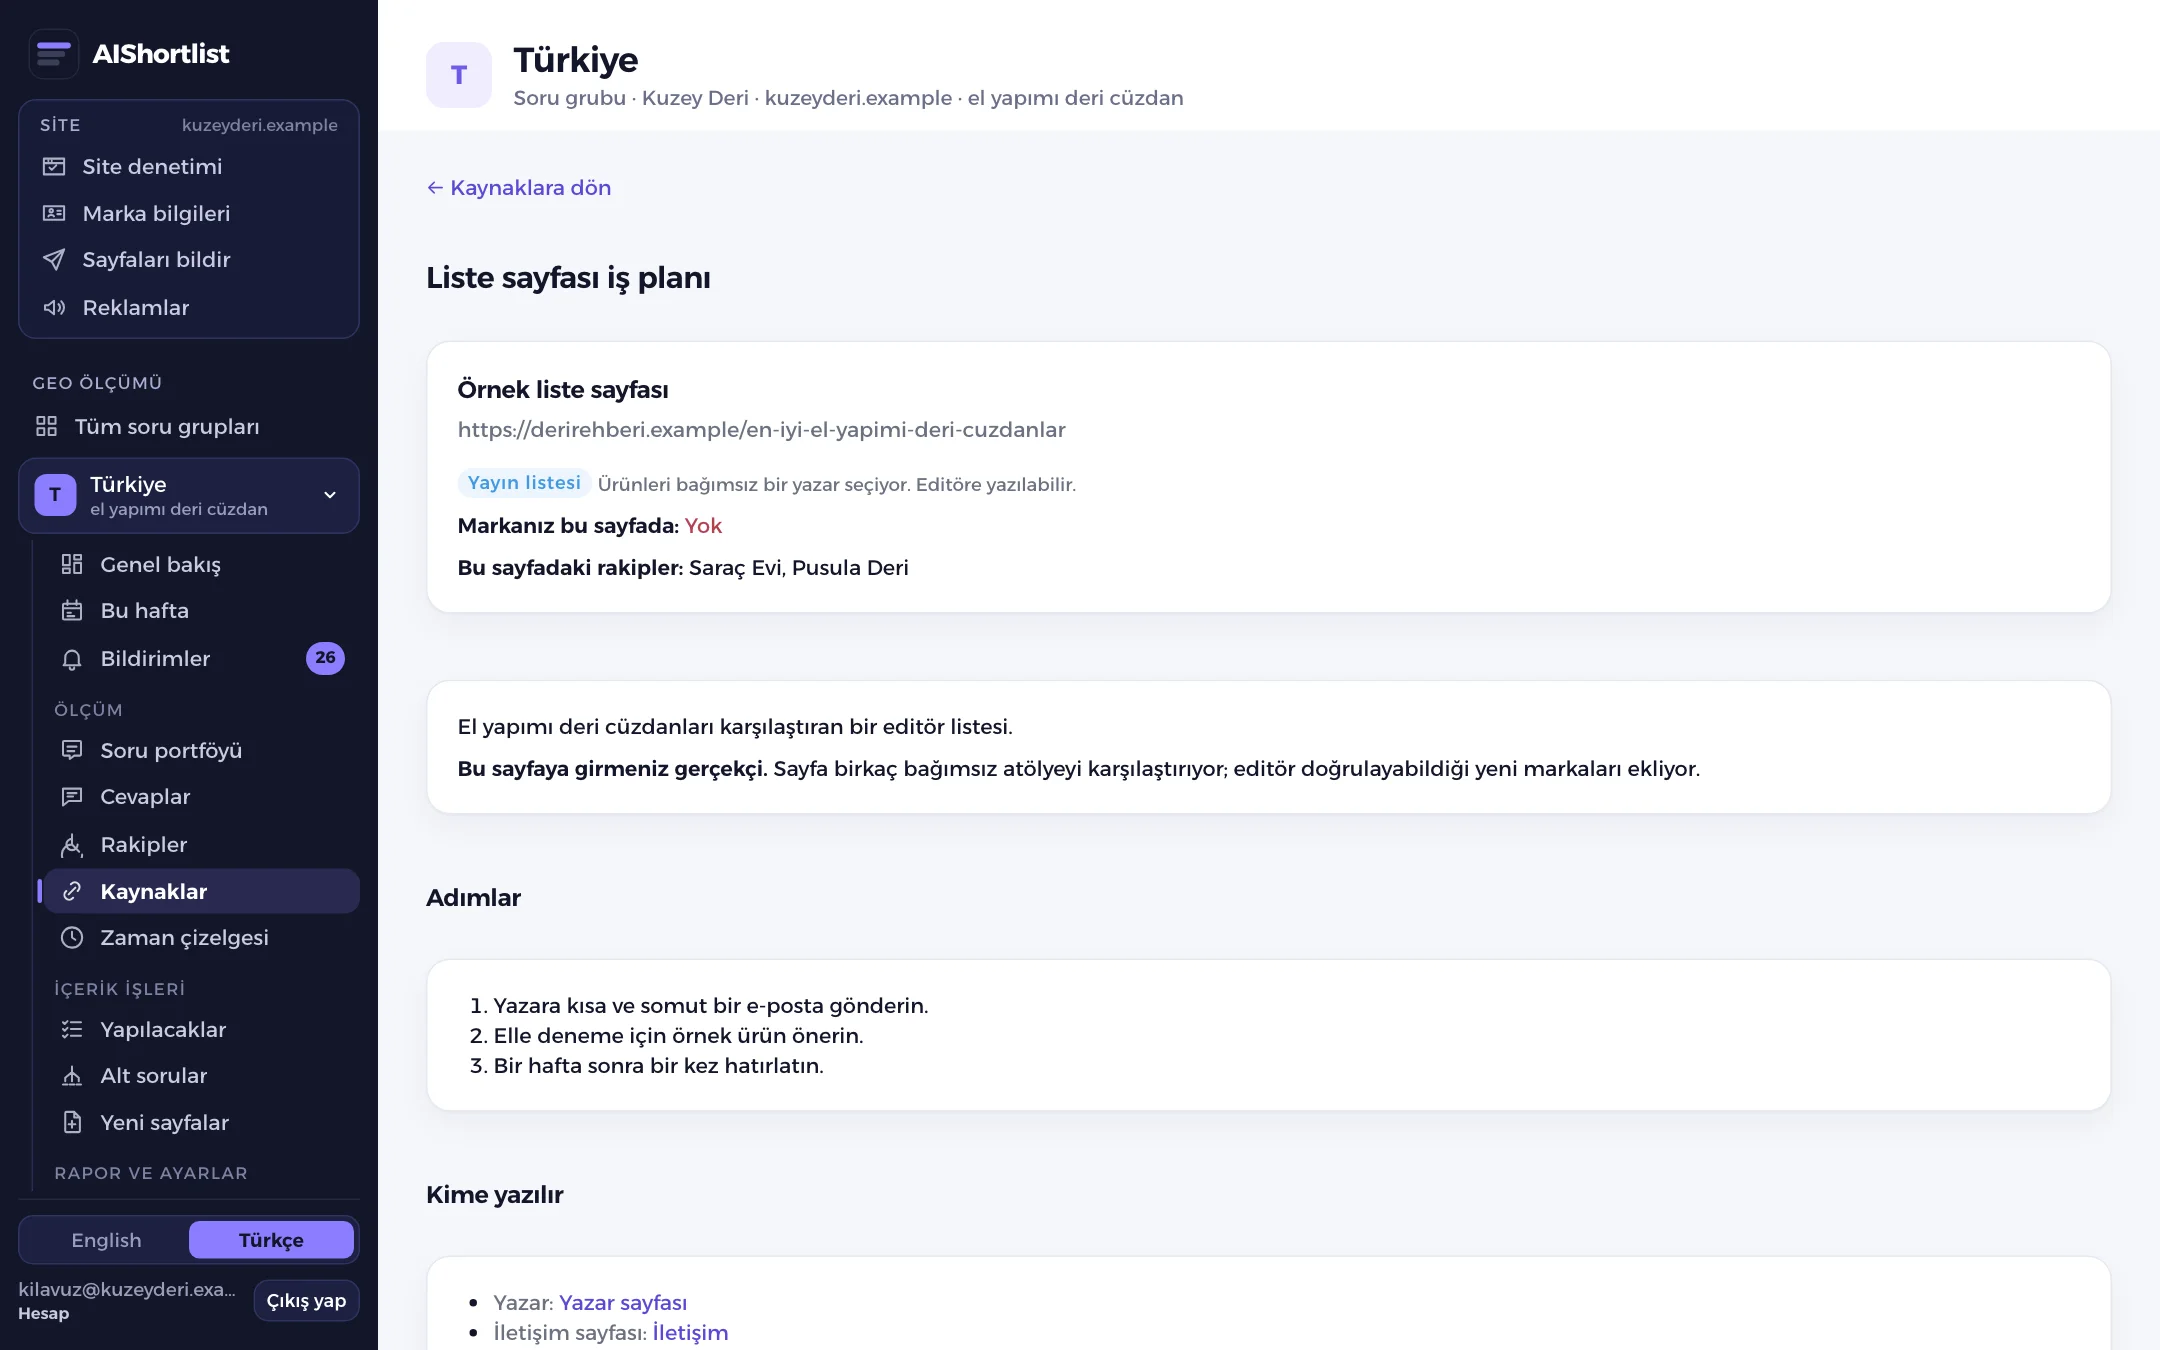Image resolution: width=2160 pixels, height=1350 pixels.
Task: Click the Marka bilgileri card icon
Action: pos(54,213)
